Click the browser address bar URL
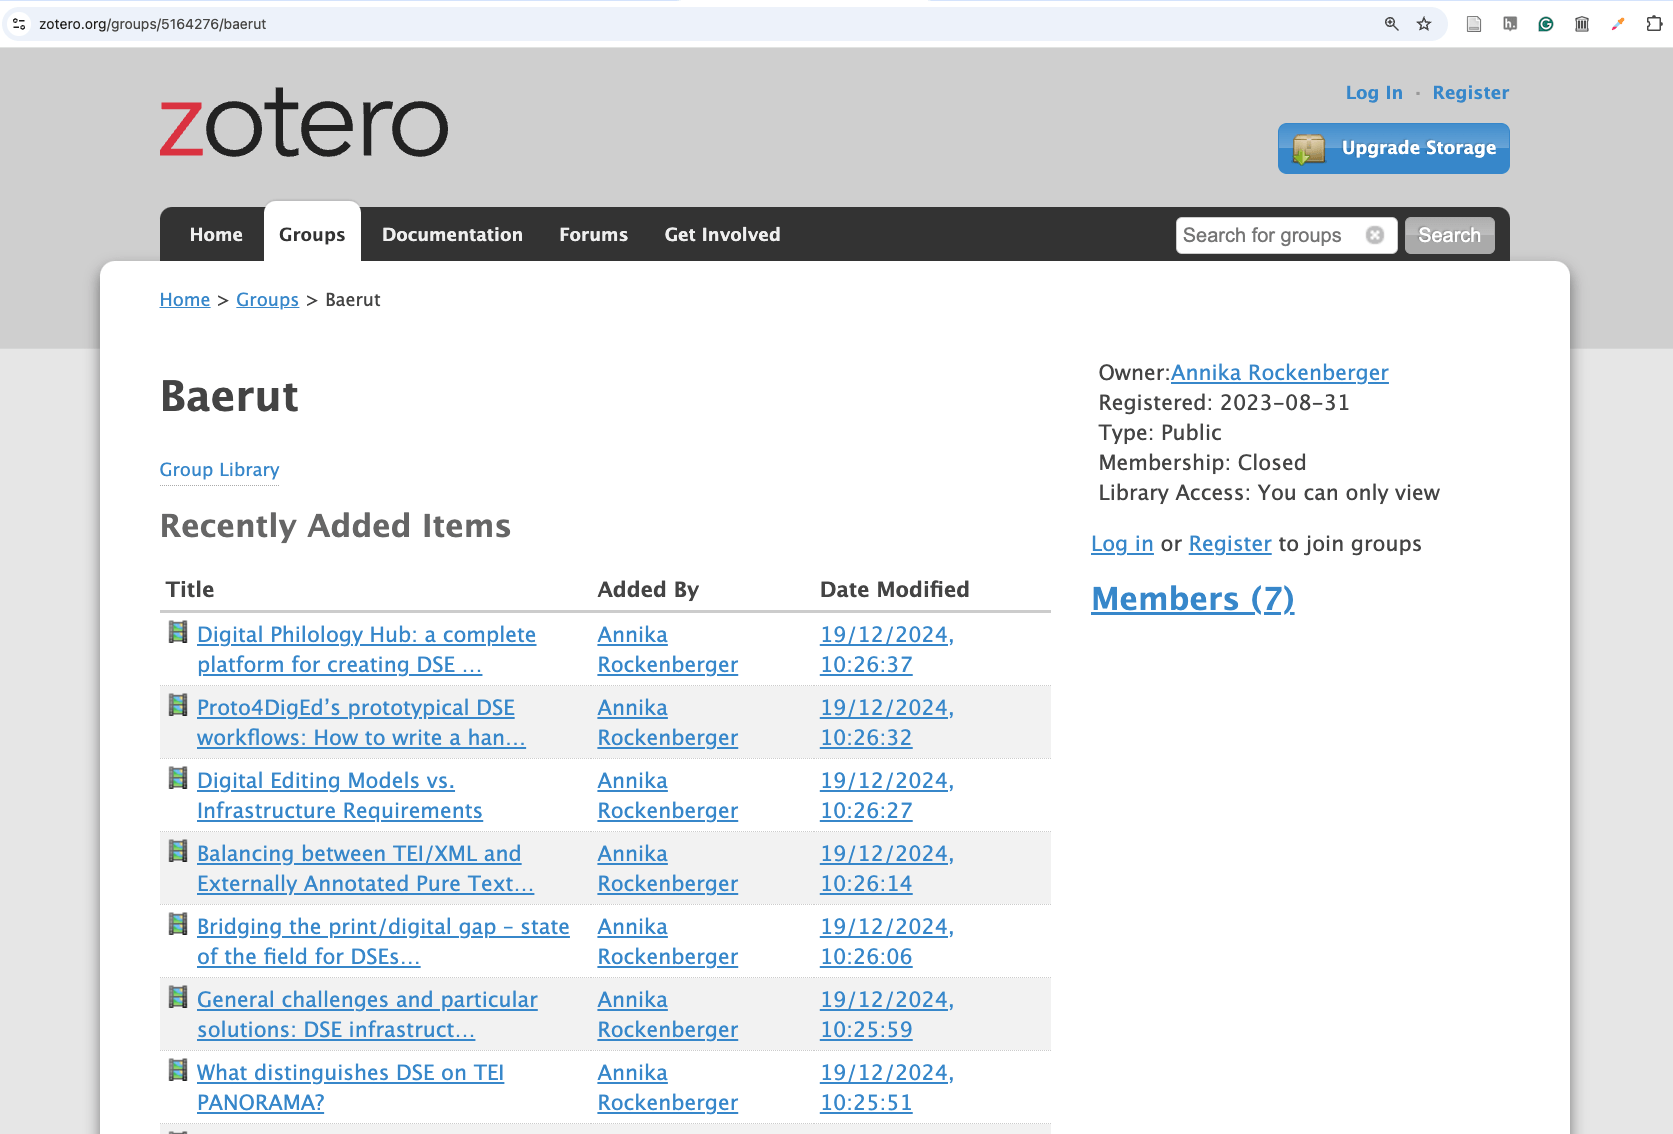This screenshot has height=1134, width=1673. point(152,24)
